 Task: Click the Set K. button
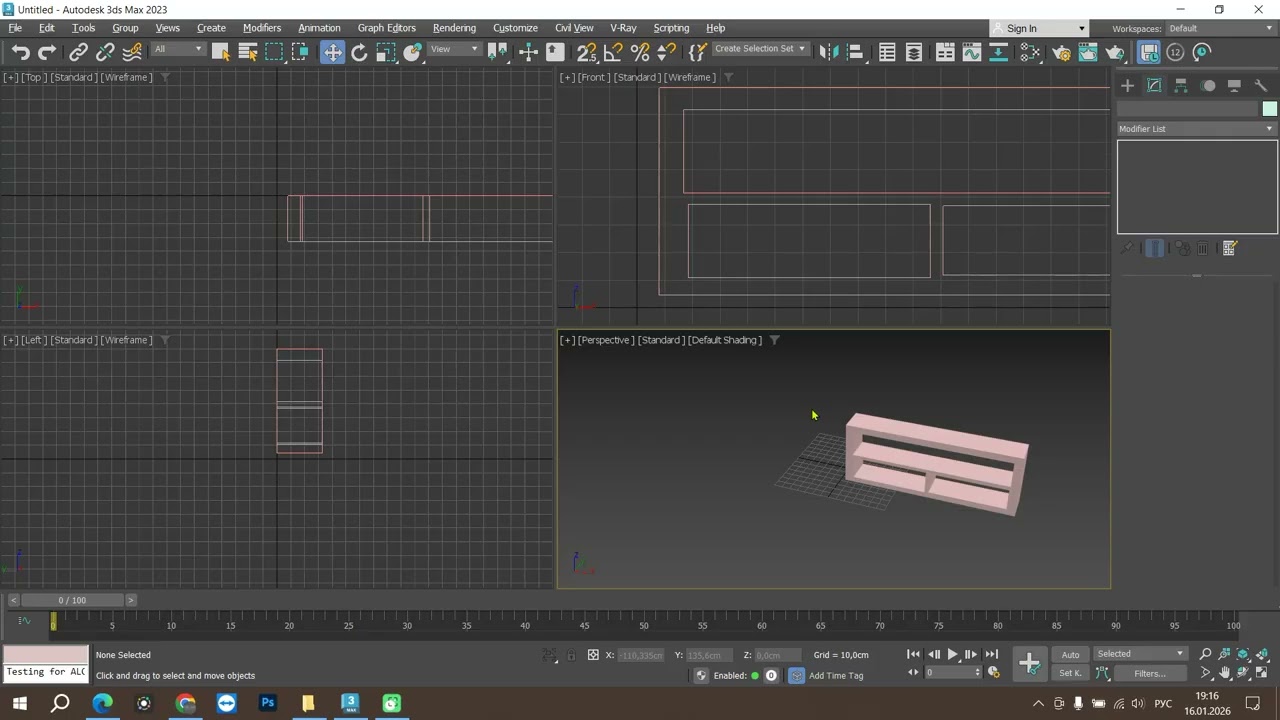tap(1070, 673)
